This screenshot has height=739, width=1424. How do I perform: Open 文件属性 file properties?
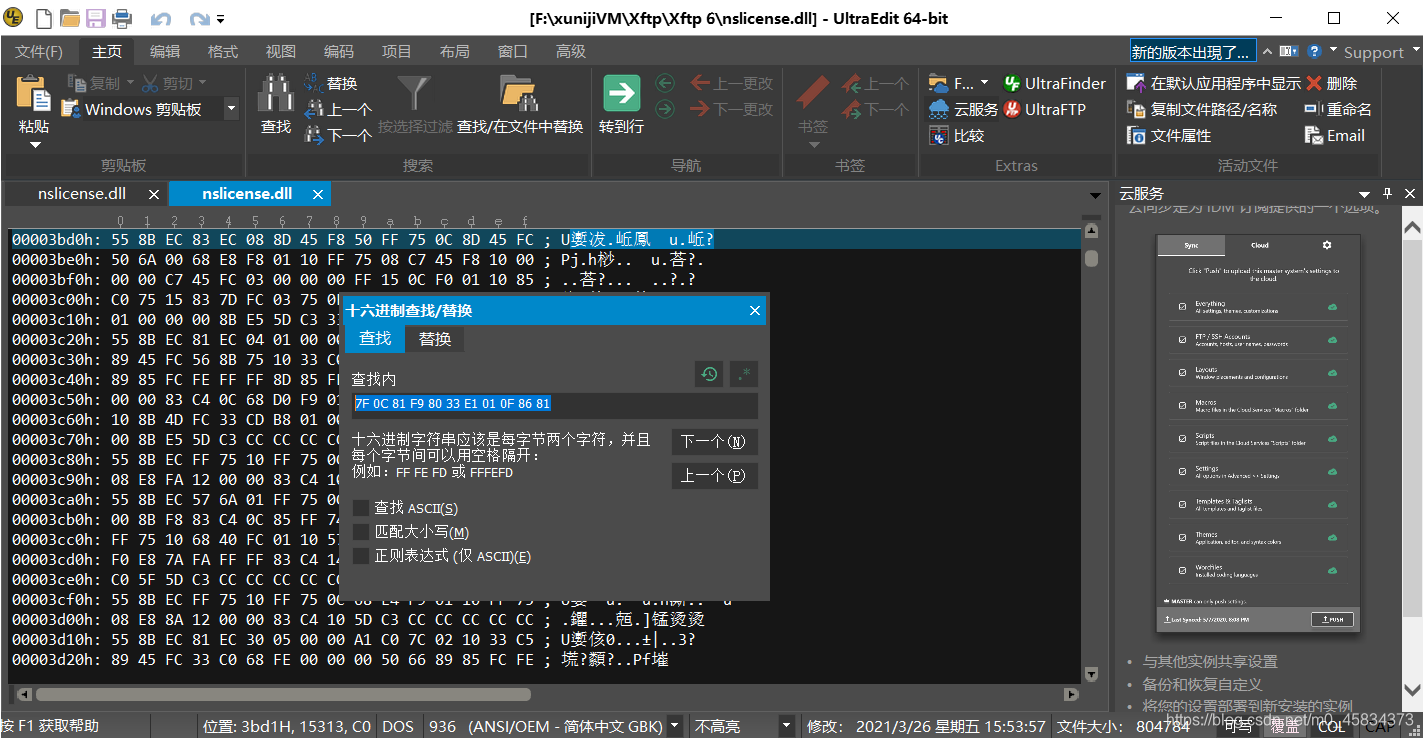(x=1169, y=135)
